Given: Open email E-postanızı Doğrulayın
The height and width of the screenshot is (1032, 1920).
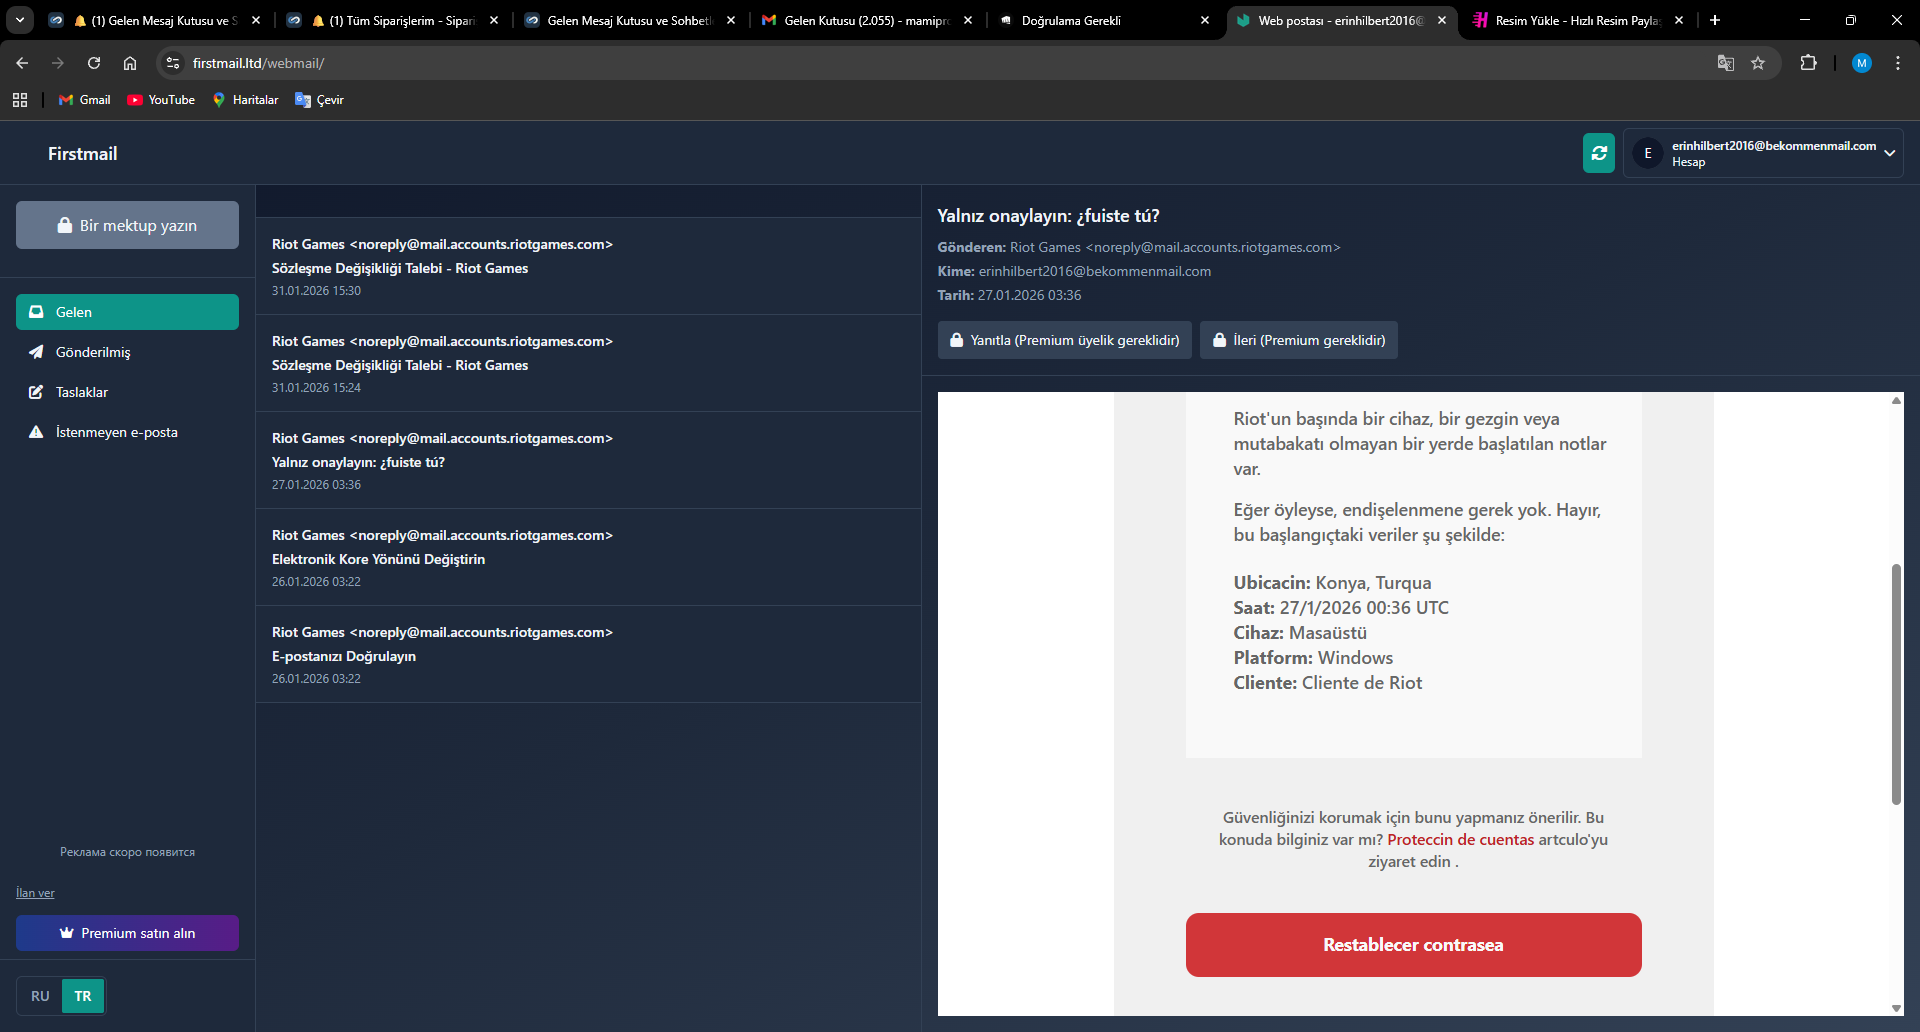Looking at the screenshot, I should tap(588, 654).
